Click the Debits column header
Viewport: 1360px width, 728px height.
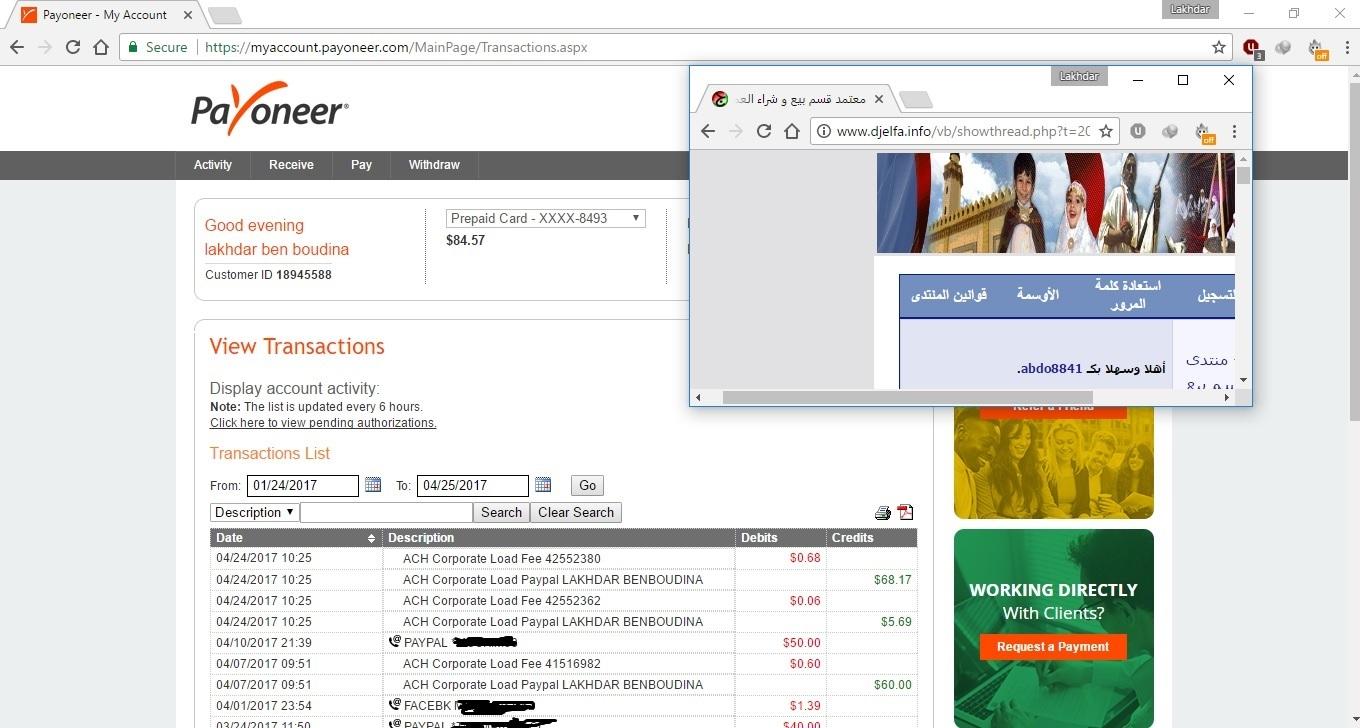tap(780, 538)
